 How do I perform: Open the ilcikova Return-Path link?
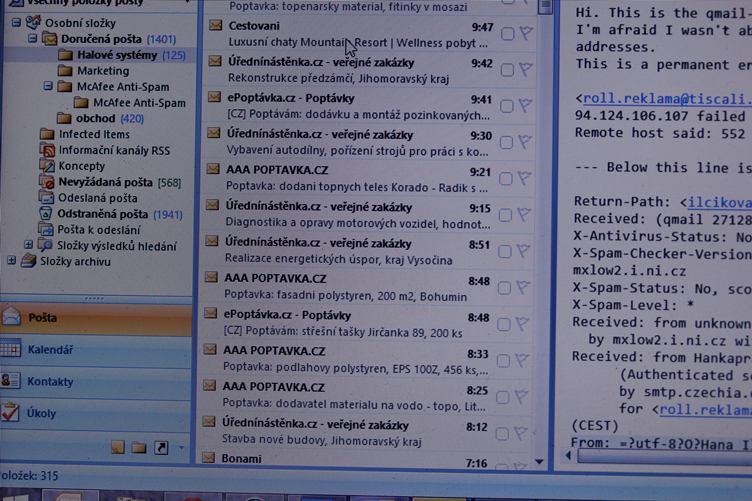coord(720,203)
